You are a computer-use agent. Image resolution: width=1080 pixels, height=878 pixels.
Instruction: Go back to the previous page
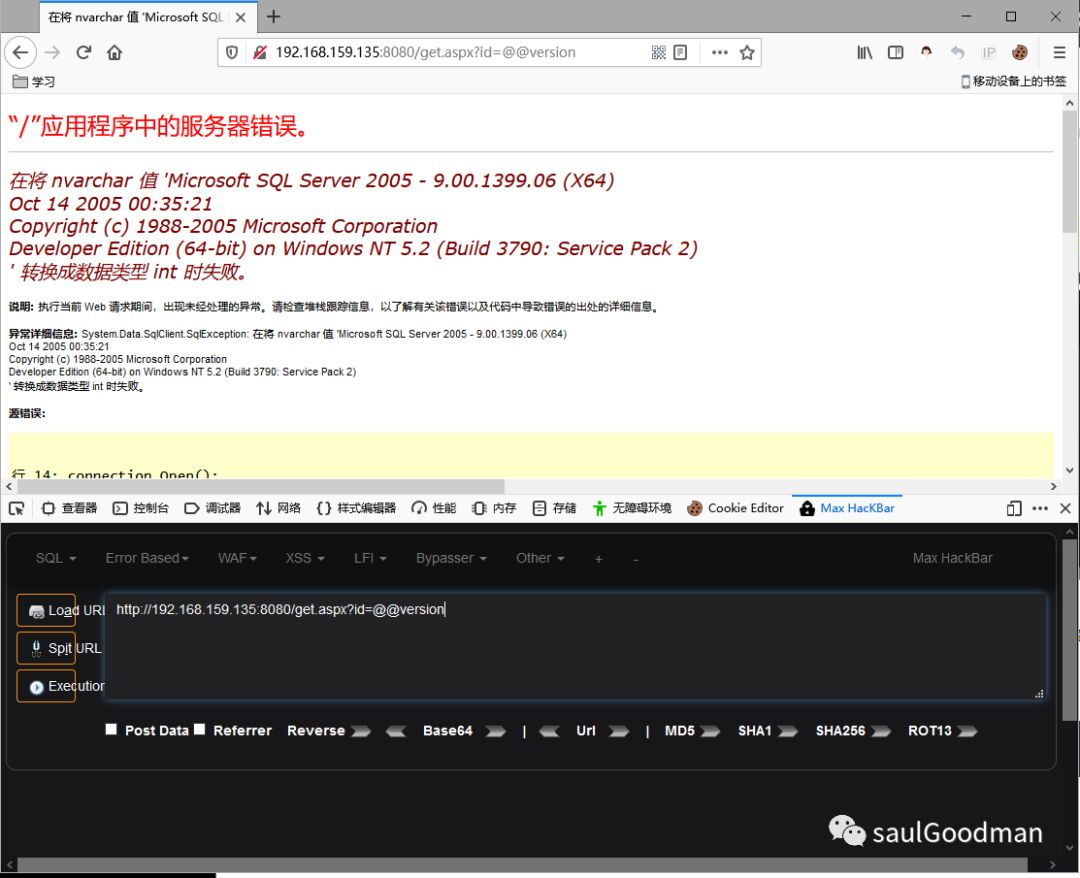pos(20,52)
